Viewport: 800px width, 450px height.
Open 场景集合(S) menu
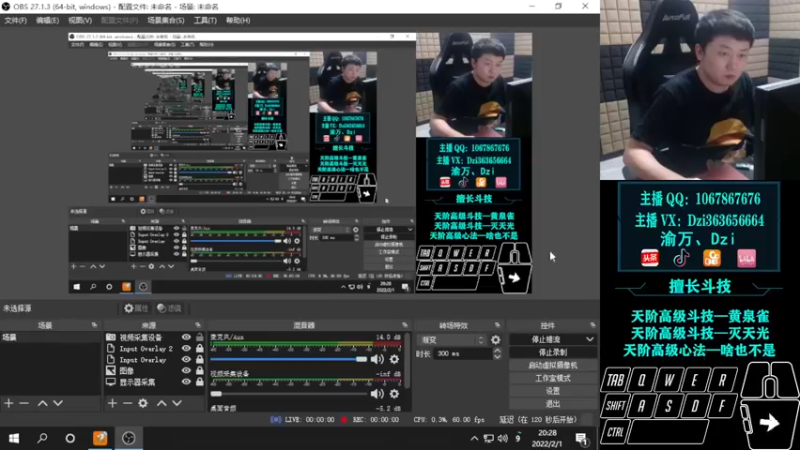coord(165,20)
